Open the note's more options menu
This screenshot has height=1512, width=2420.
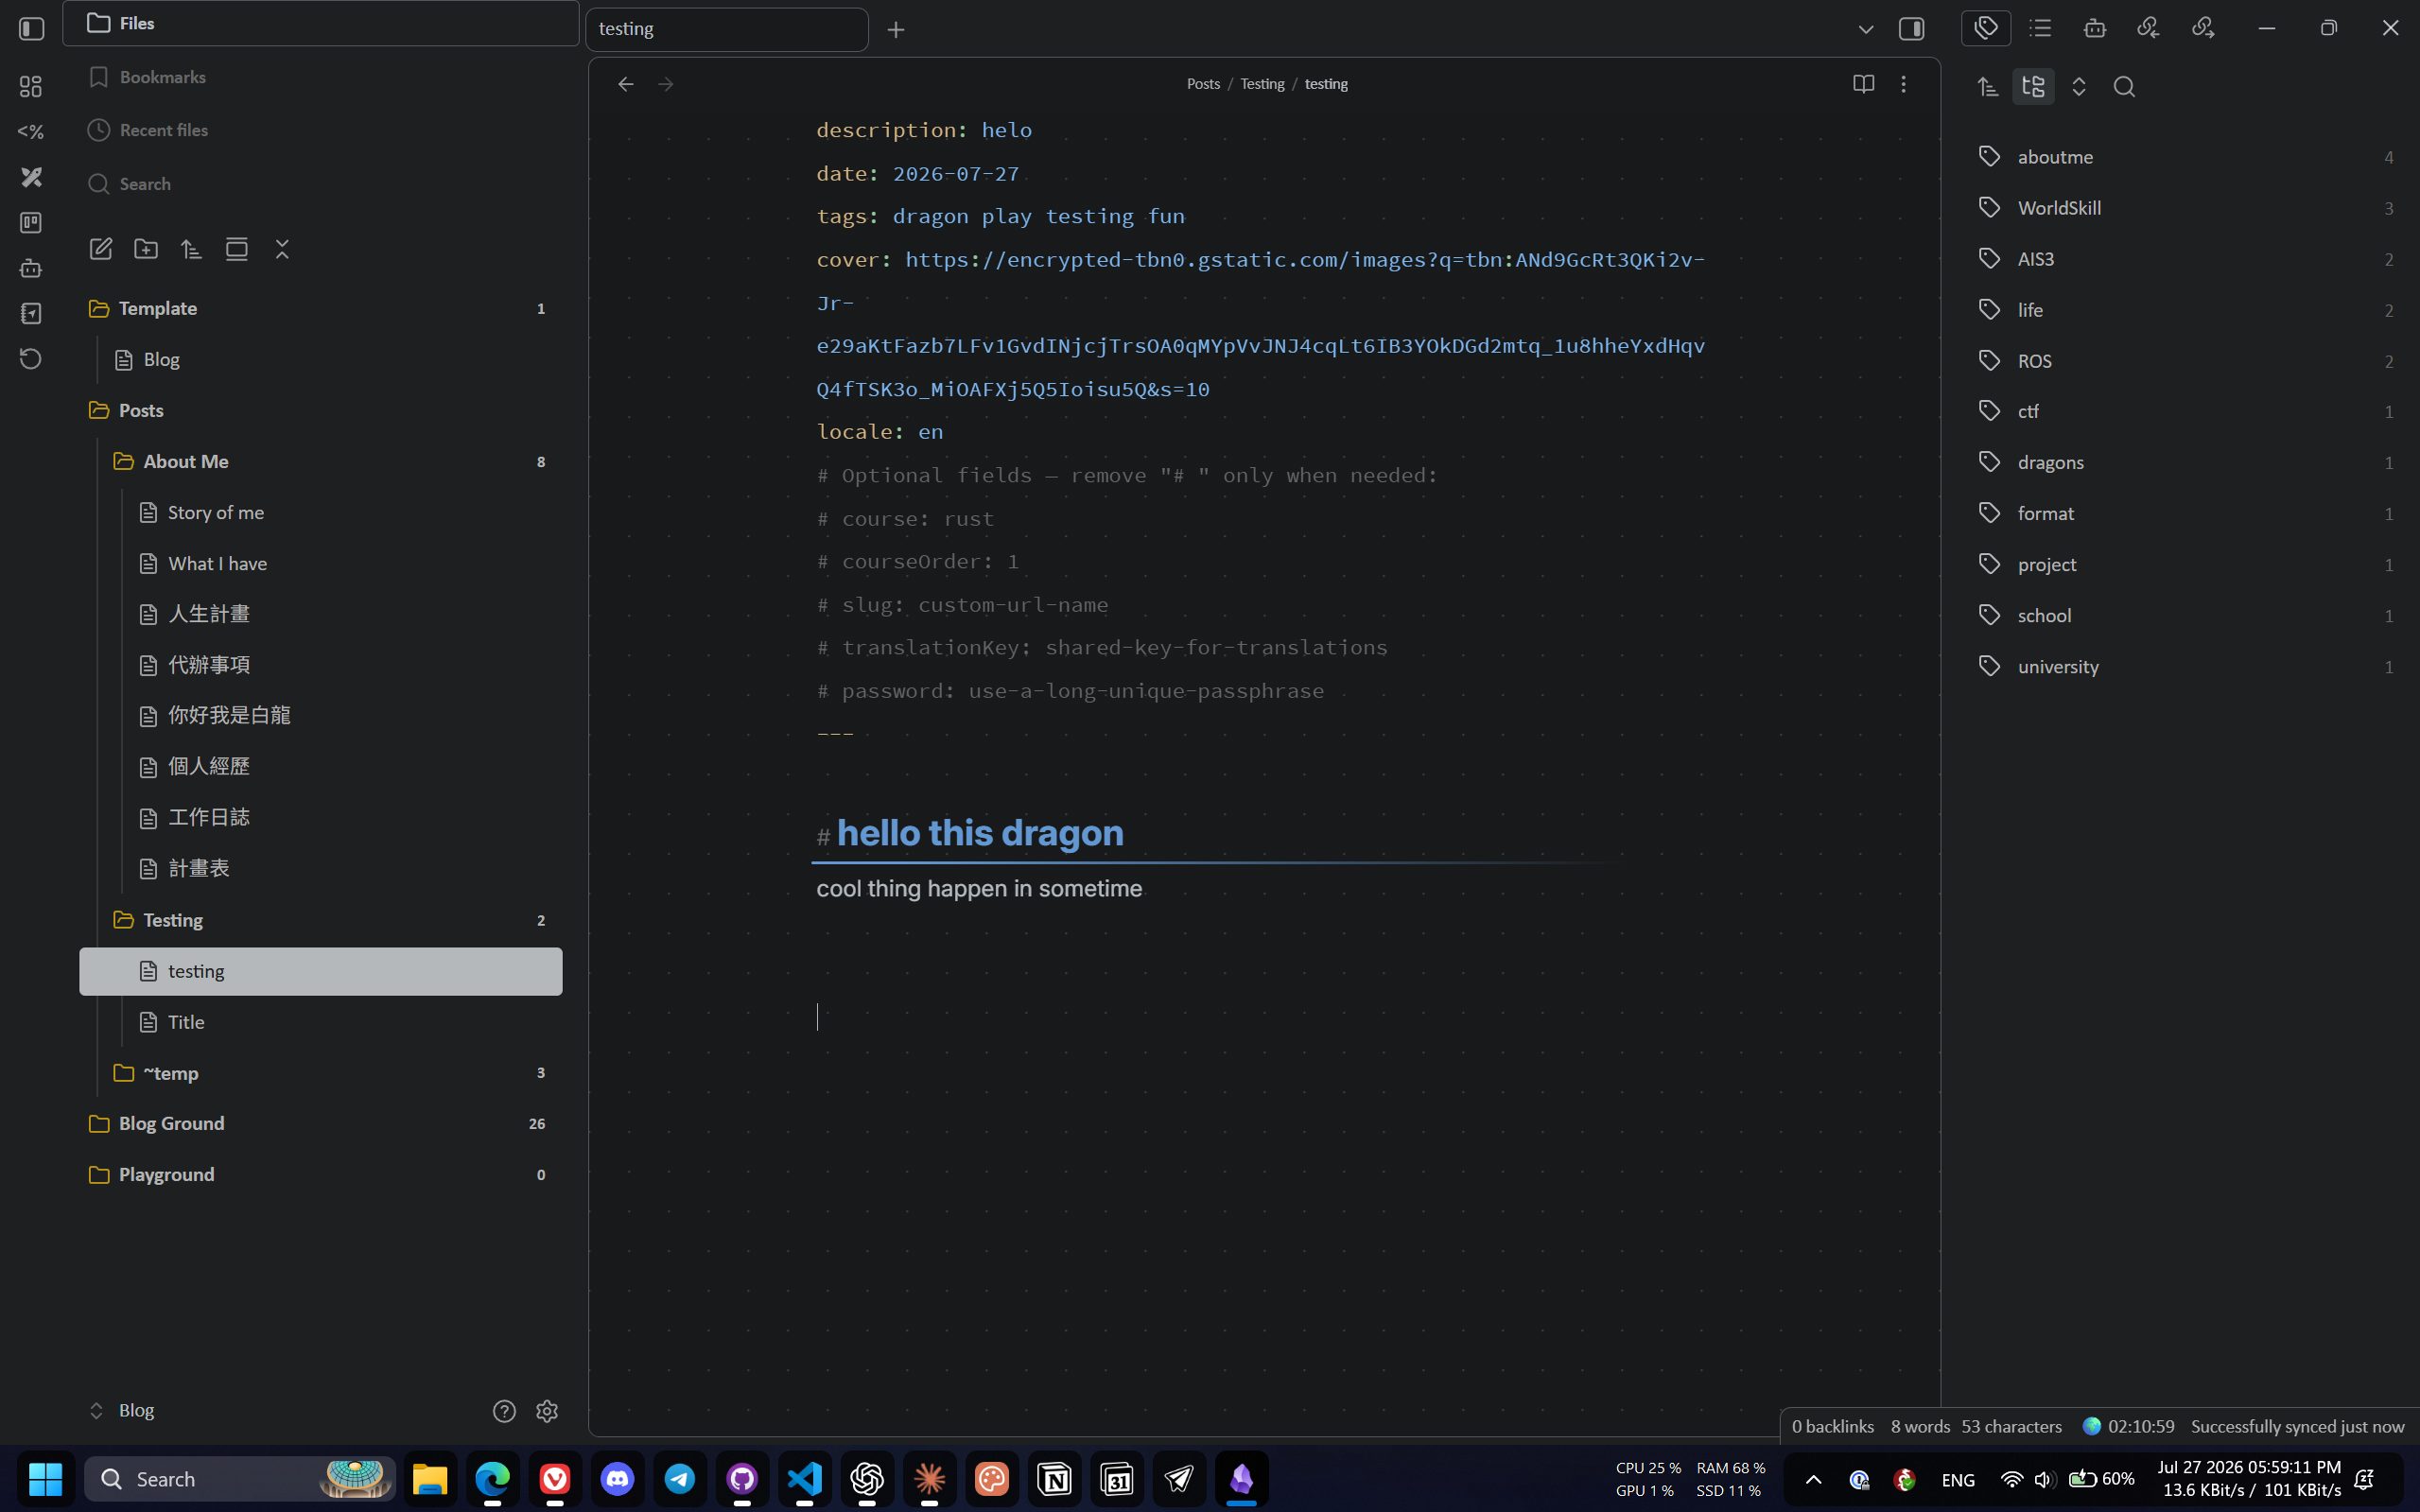[1903, 84]
